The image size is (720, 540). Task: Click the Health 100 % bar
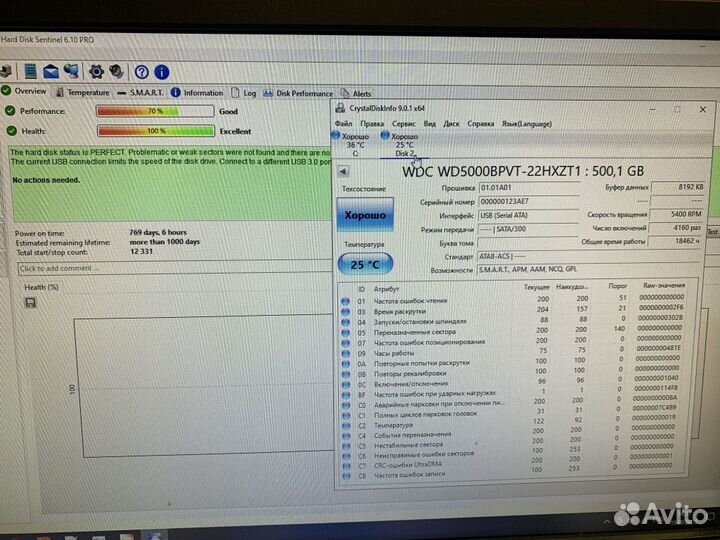[156, 131]
